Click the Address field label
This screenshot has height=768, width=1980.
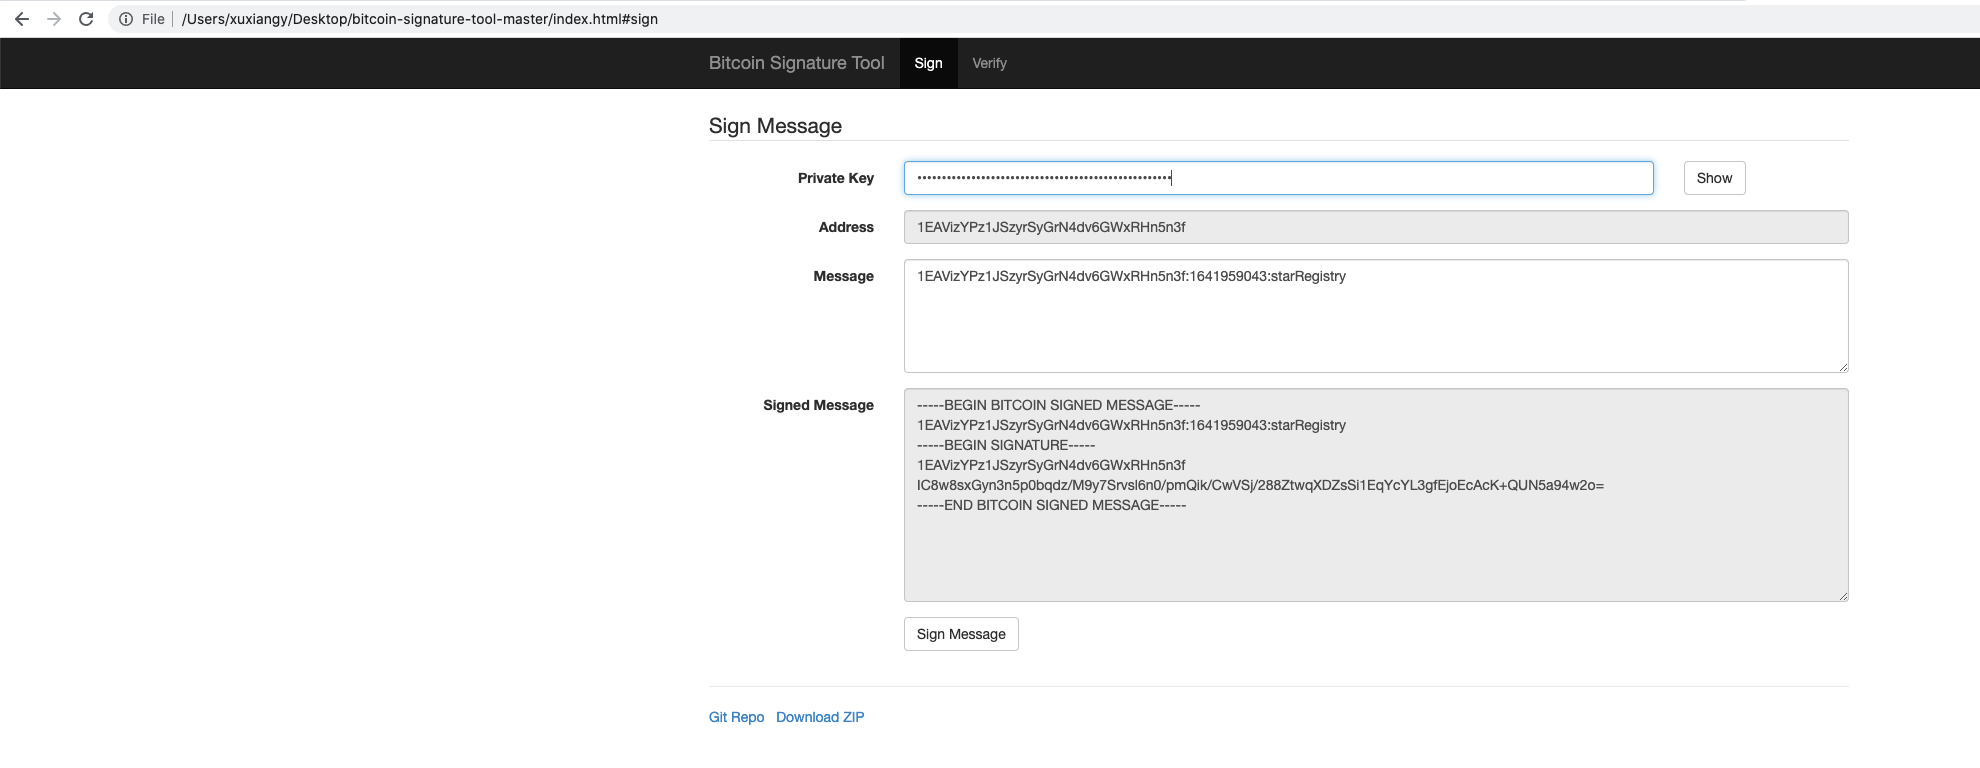click(x=846, y=227)
